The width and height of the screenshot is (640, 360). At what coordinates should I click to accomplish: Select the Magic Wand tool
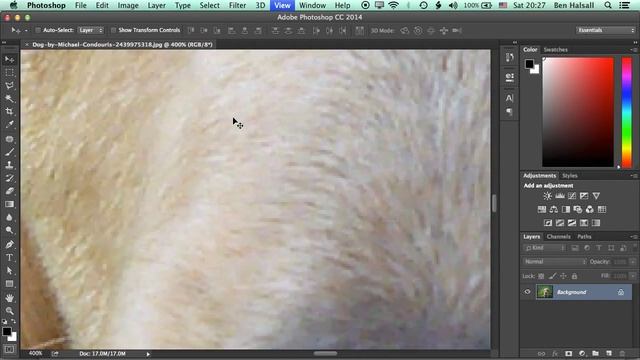click(9, 98)
